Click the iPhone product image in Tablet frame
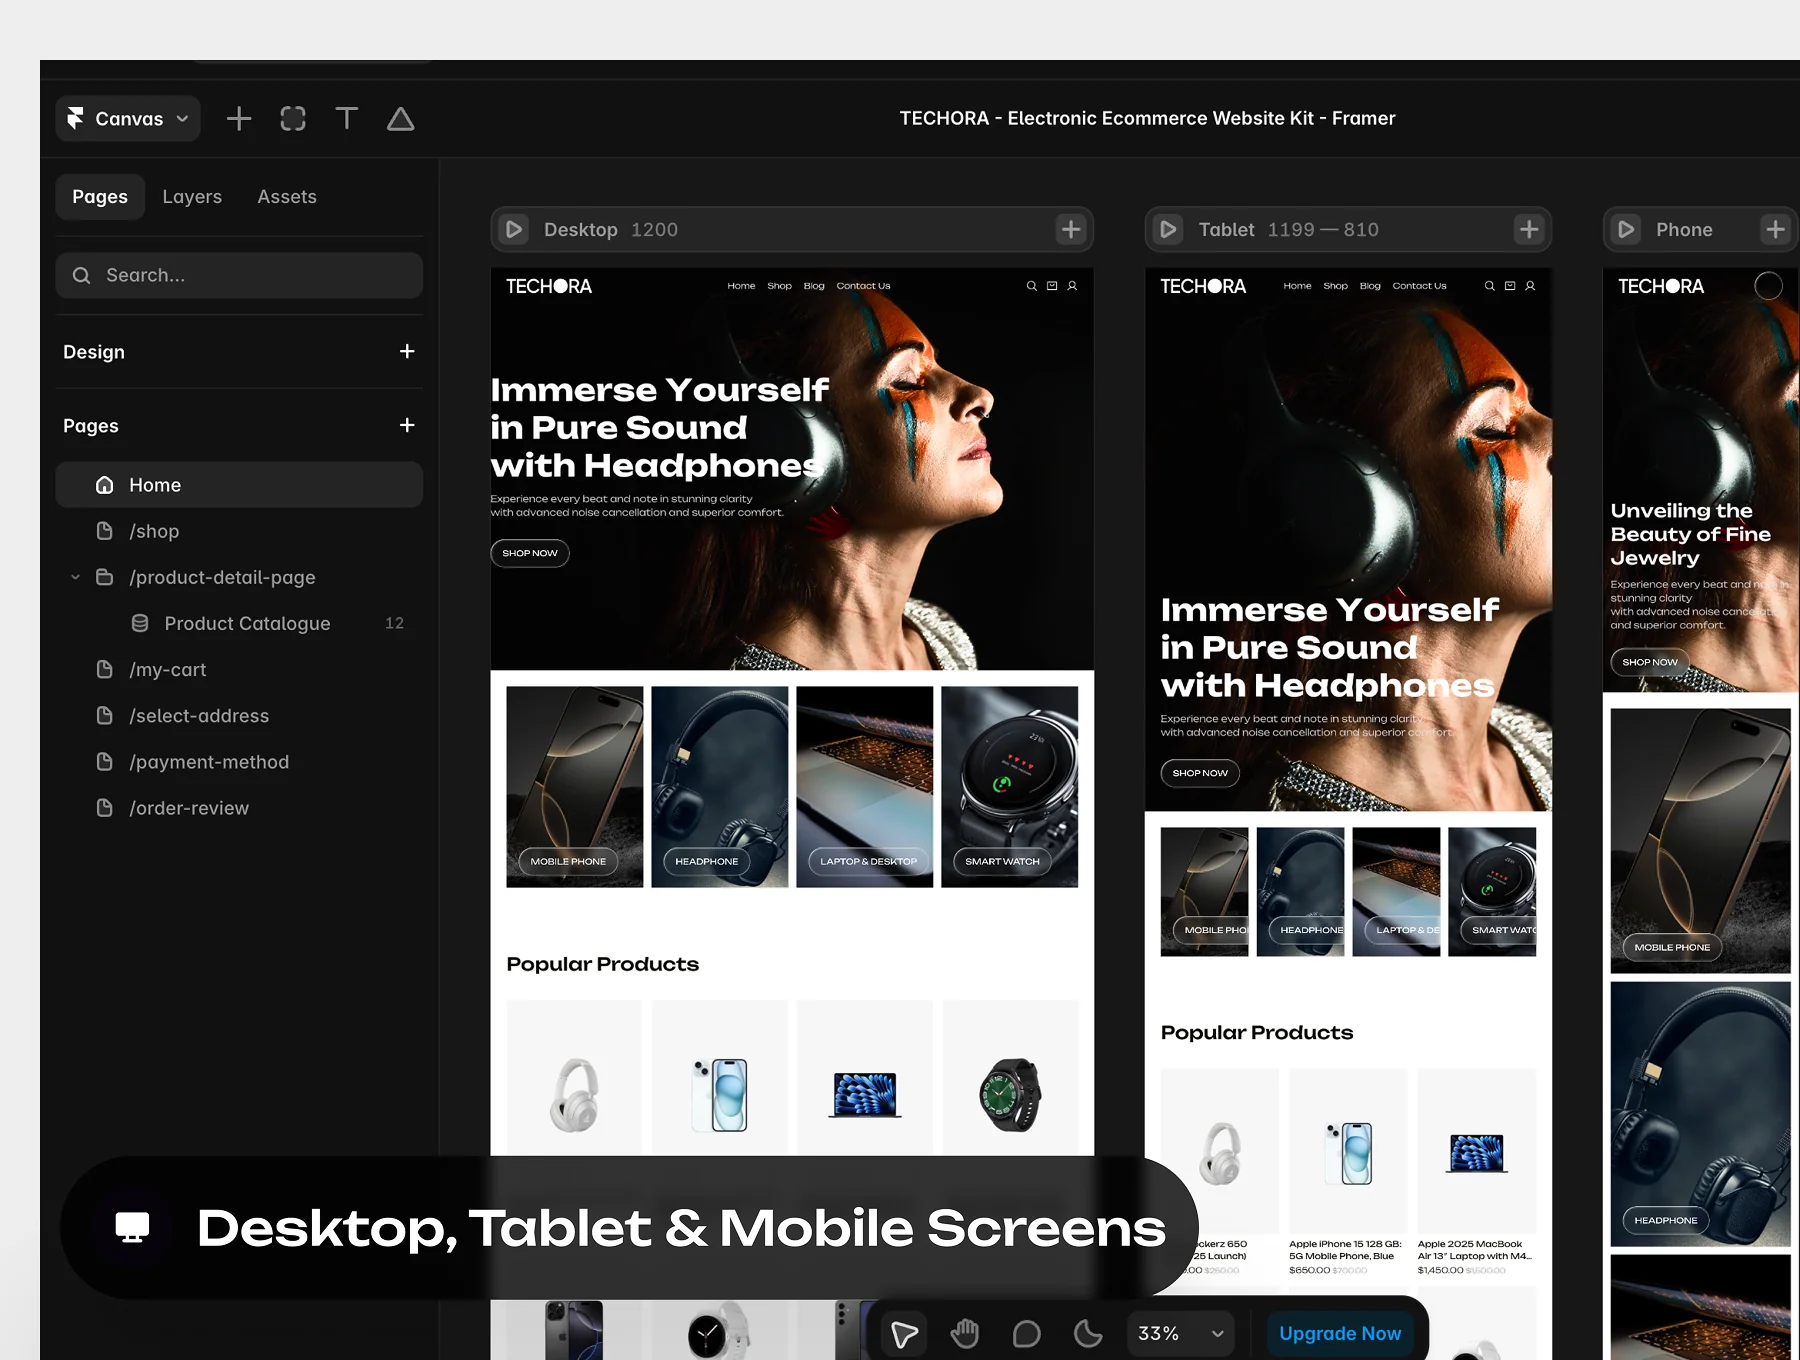The image size is (1800, 1360). (1349, 1153)
